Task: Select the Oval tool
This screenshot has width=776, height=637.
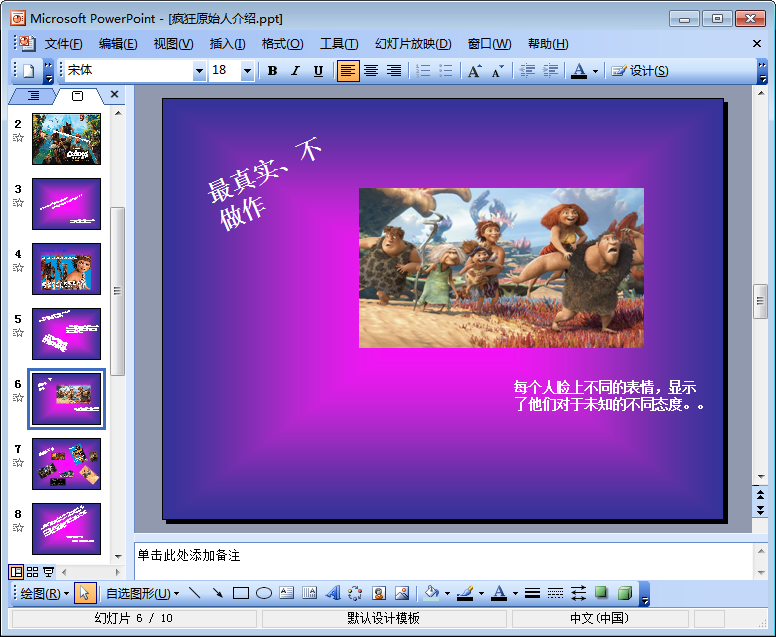Action: (x=264, y=593)
